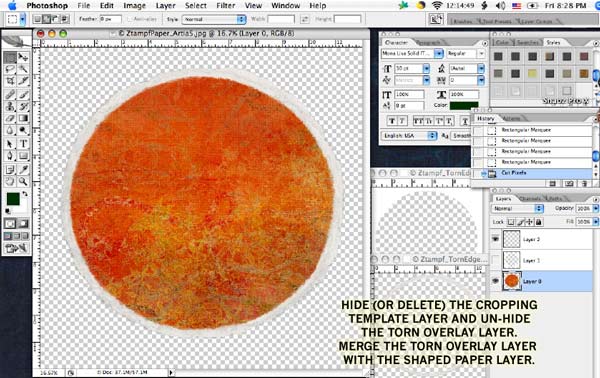
Task: Click the Feather input field
Action: pyautogui.click(x=110, y=19)
